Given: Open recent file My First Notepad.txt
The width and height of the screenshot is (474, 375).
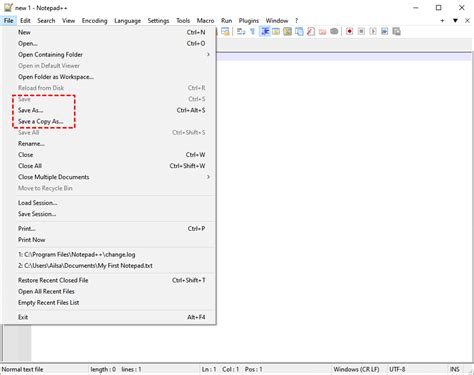Looking at the screenshot, I should (x=109, y=266).
